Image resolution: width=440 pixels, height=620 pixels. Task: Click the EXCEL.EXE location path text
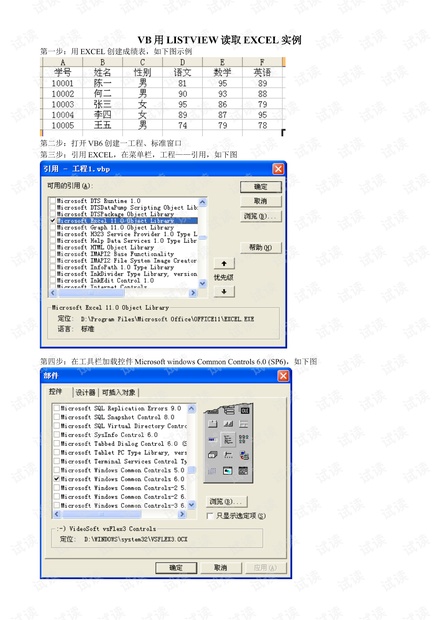tap(168, 319)
